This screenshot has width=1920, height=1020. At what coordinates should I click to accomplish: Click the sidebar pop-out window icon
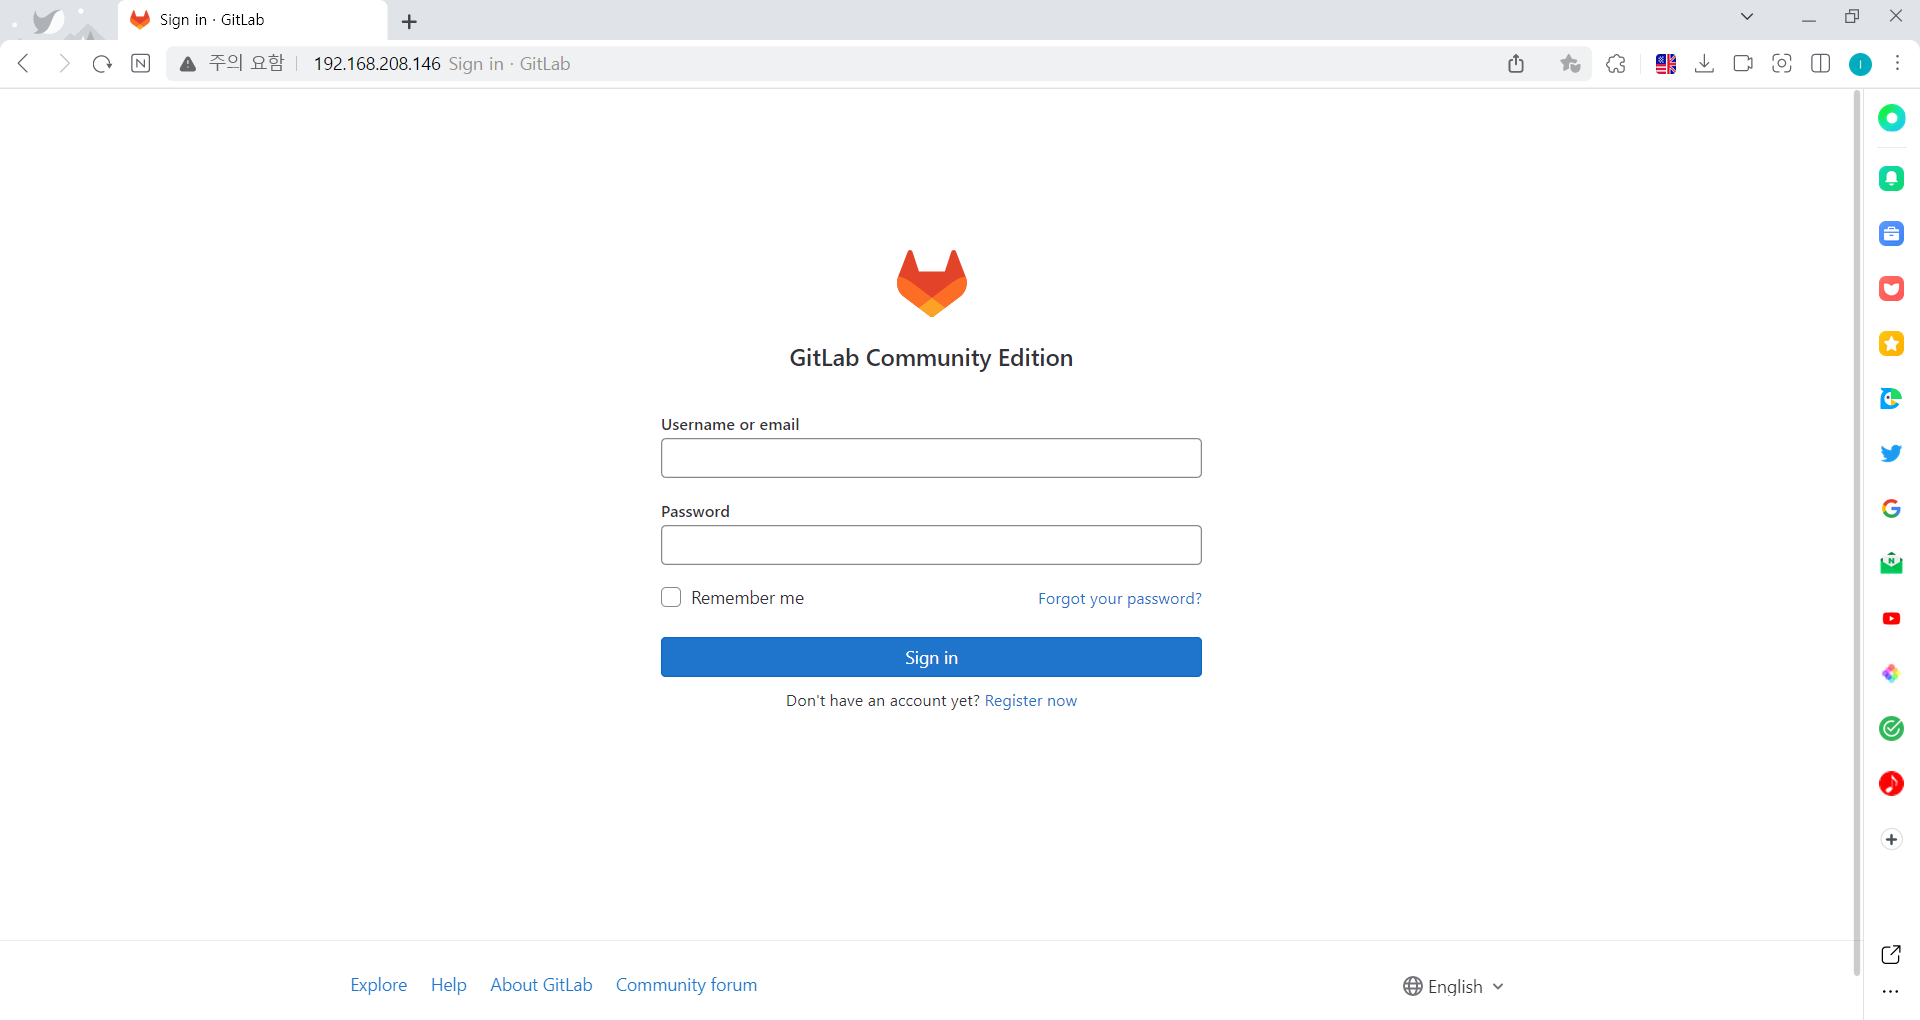point(1891,955)
